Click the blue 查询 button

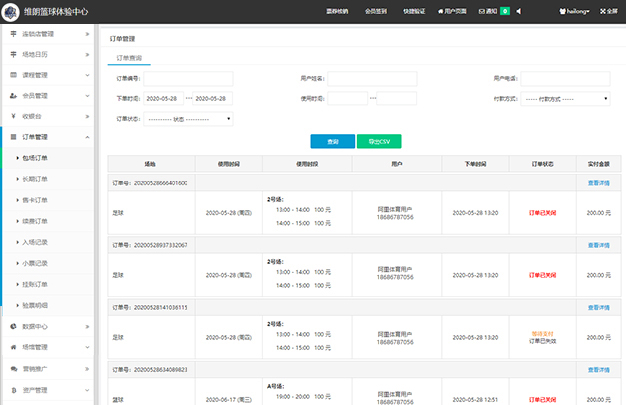pos(332,142)
